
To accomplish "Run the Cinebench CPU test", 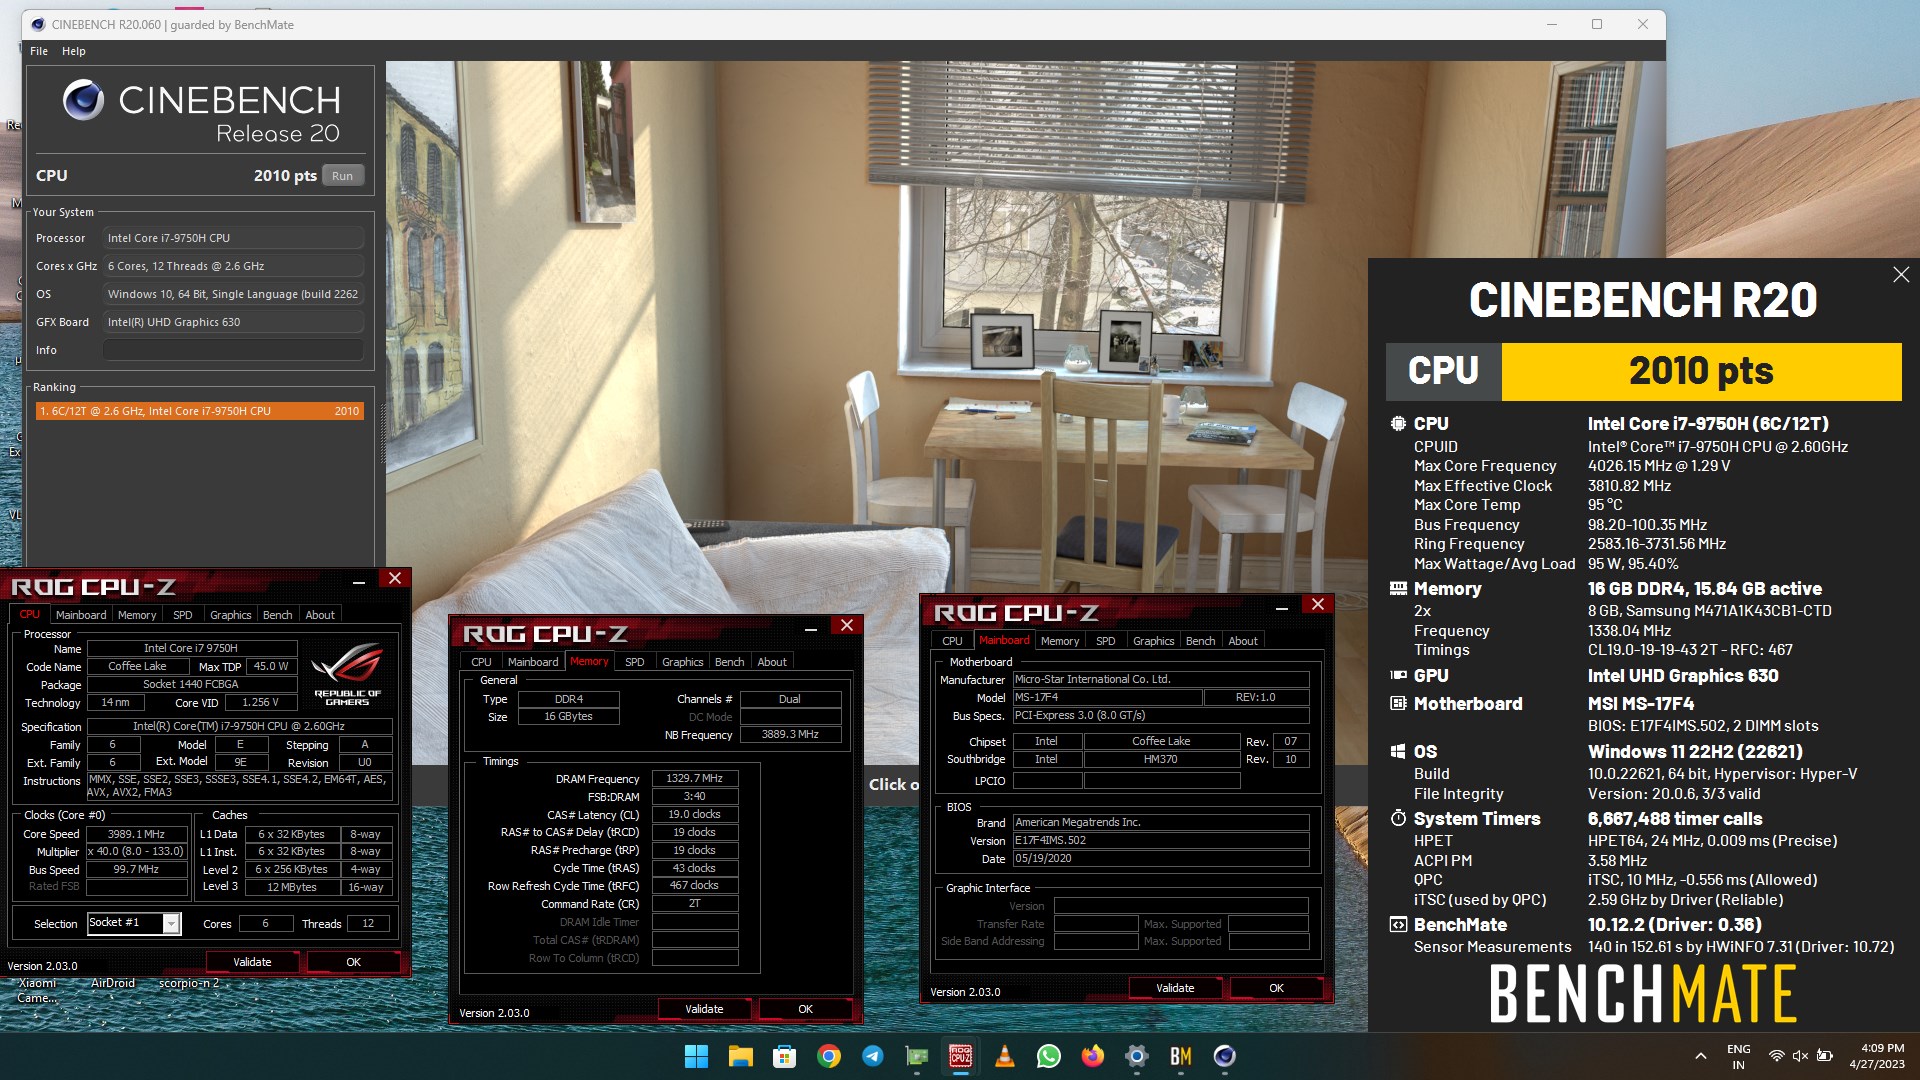I will (x=342, y=175).
